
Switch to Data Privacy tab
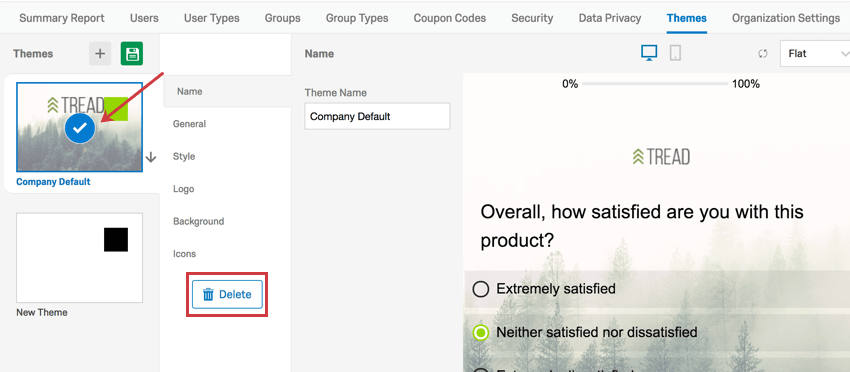[x=609, y=18]
